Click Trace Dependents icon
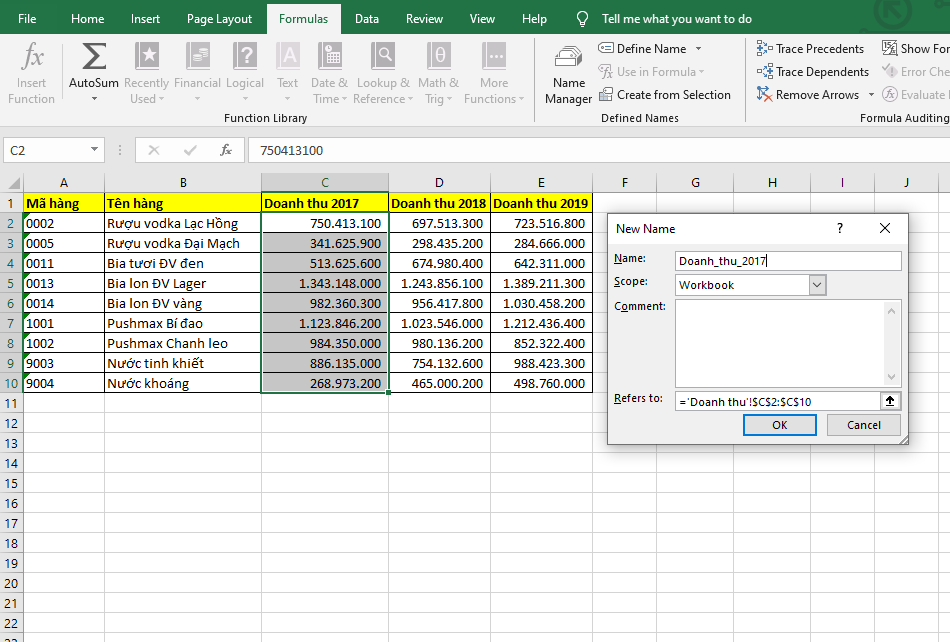 [765, 72]
